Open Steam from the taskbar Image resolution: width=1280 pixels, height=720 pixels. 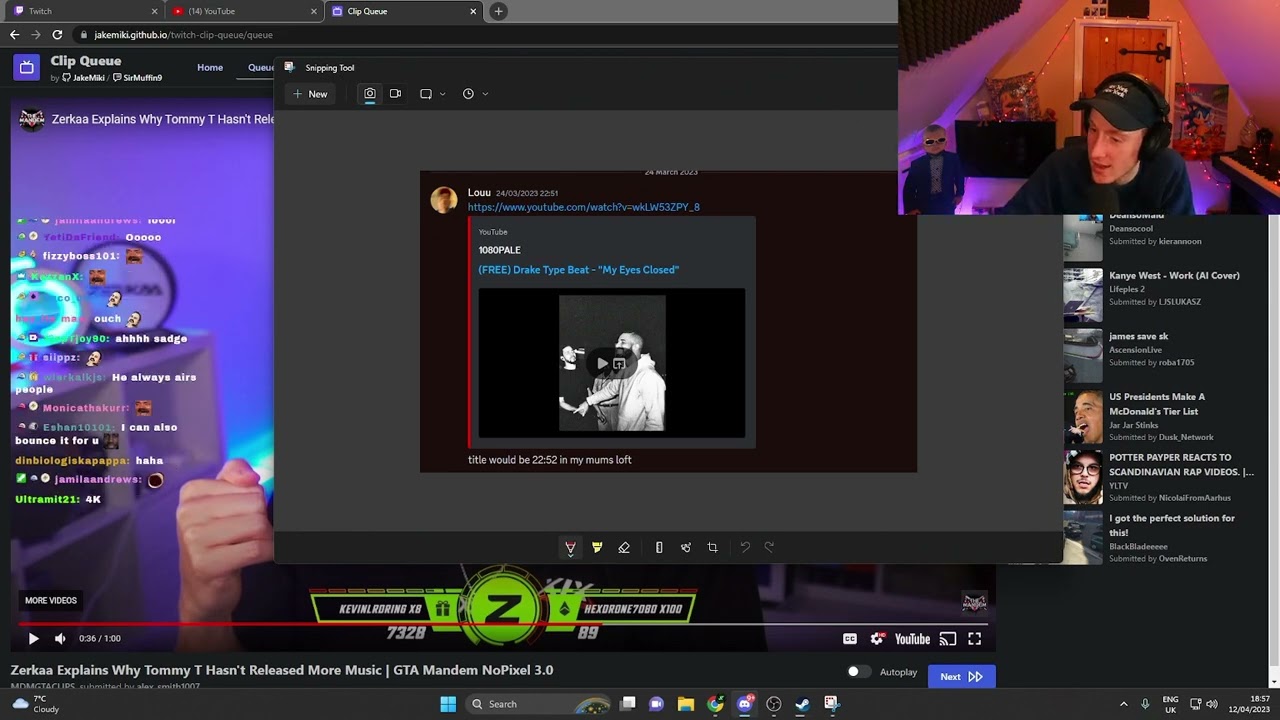tap(802, 704)
